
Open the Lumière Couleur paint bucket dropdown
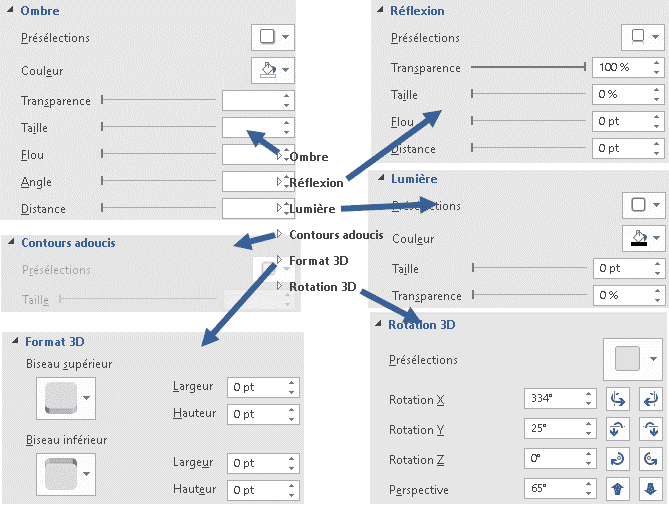coord(643,238)
